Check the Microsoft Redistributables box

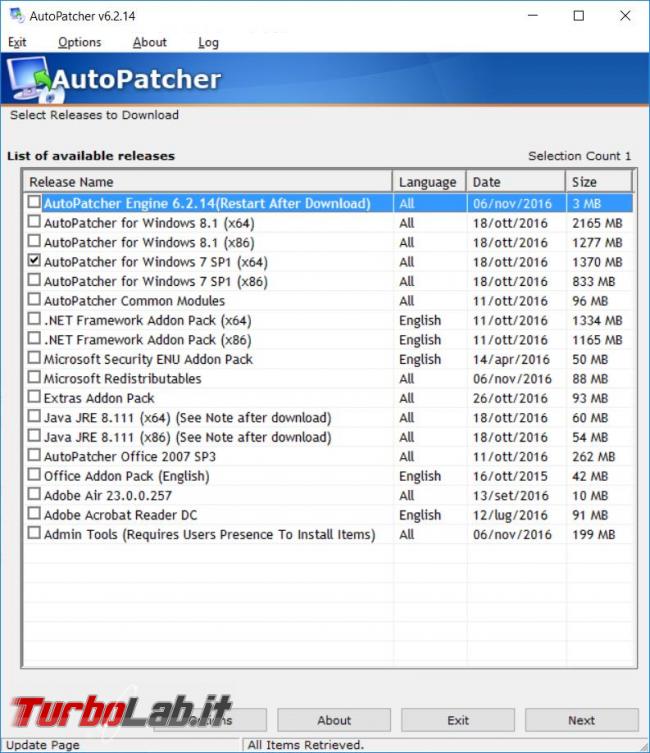34,377
